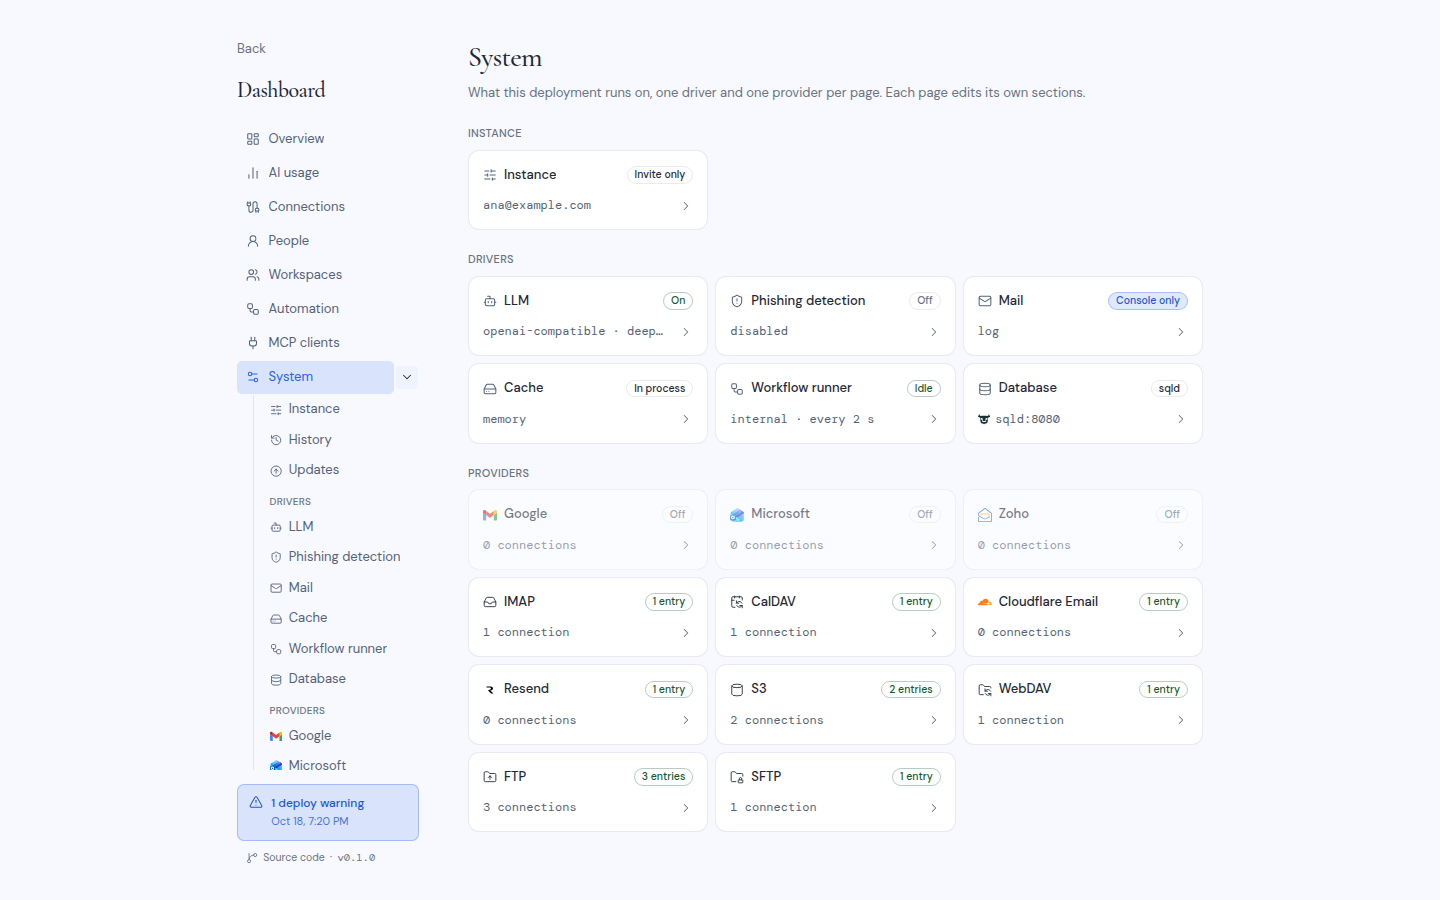The height and width of the screenshot is (900, 1440).
Task: Click the People person icon
Action: (253, 241)
